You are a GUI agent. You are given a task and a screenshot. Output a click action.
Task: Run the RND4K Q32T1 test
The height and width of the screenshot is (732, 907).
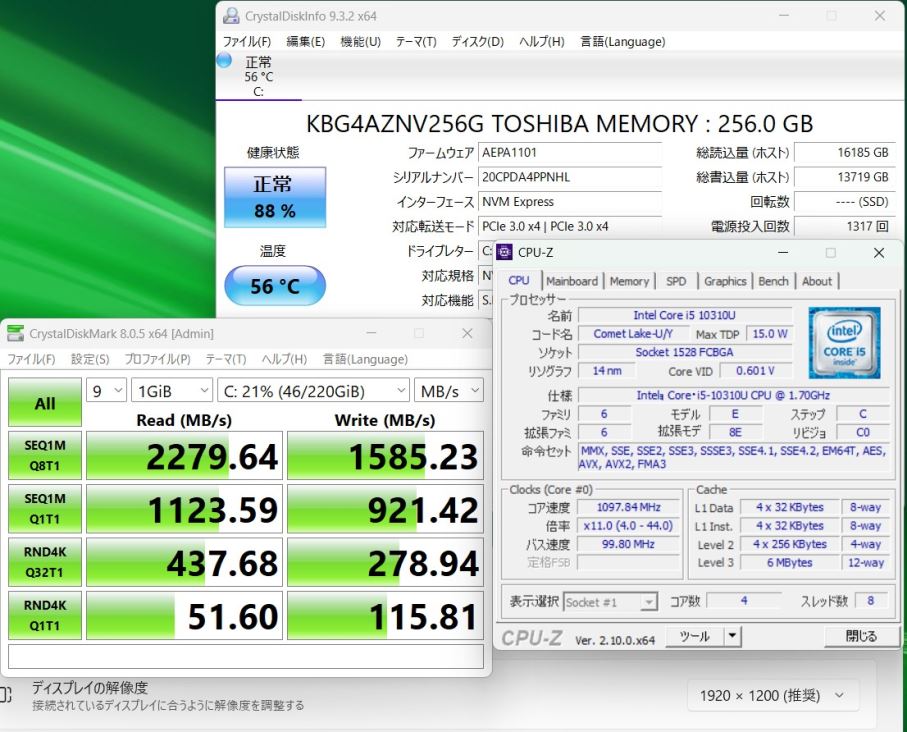pos(45,562)
